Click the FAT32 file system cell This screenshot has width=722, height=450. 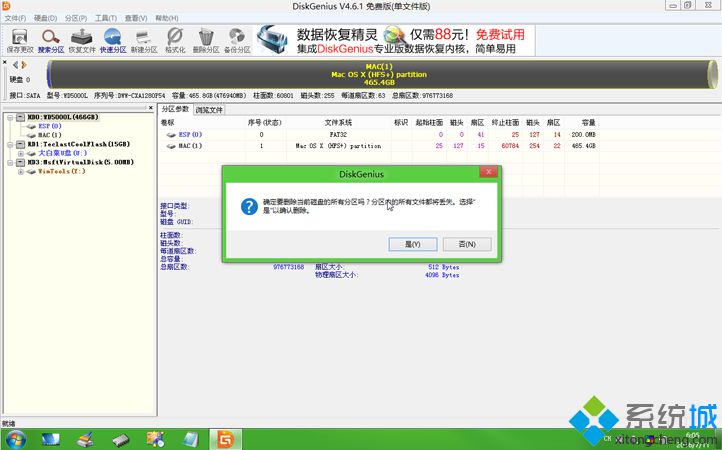point(338,134)
